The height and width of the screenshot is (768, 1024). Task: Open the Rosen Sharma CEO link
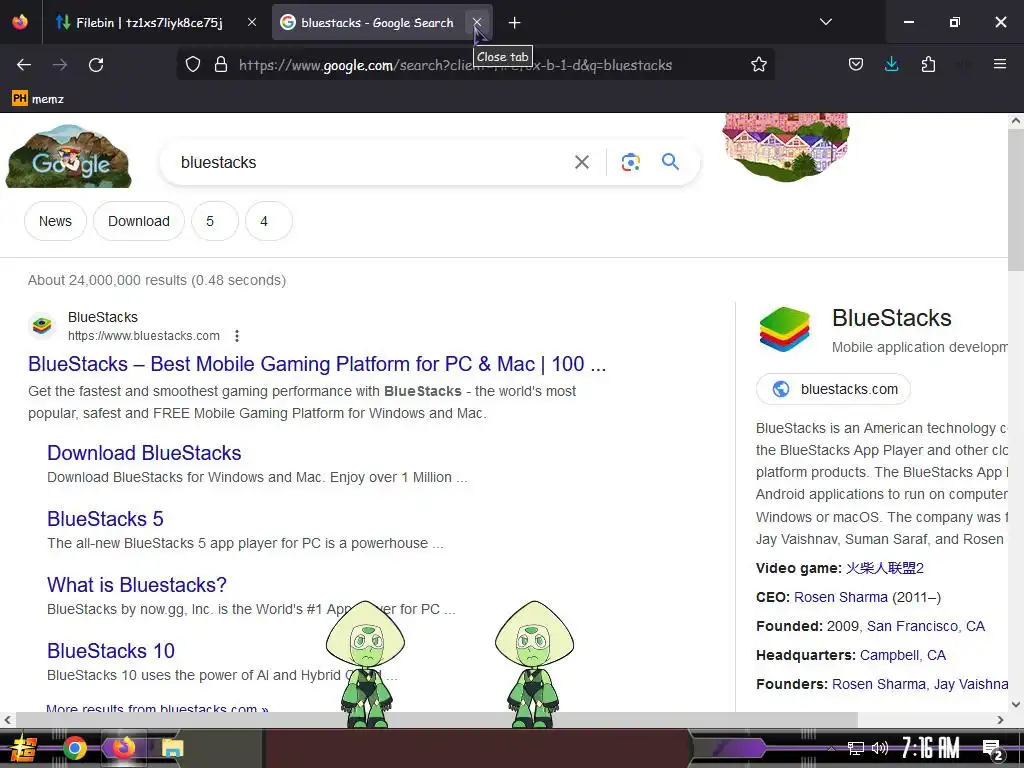[840, 597]
